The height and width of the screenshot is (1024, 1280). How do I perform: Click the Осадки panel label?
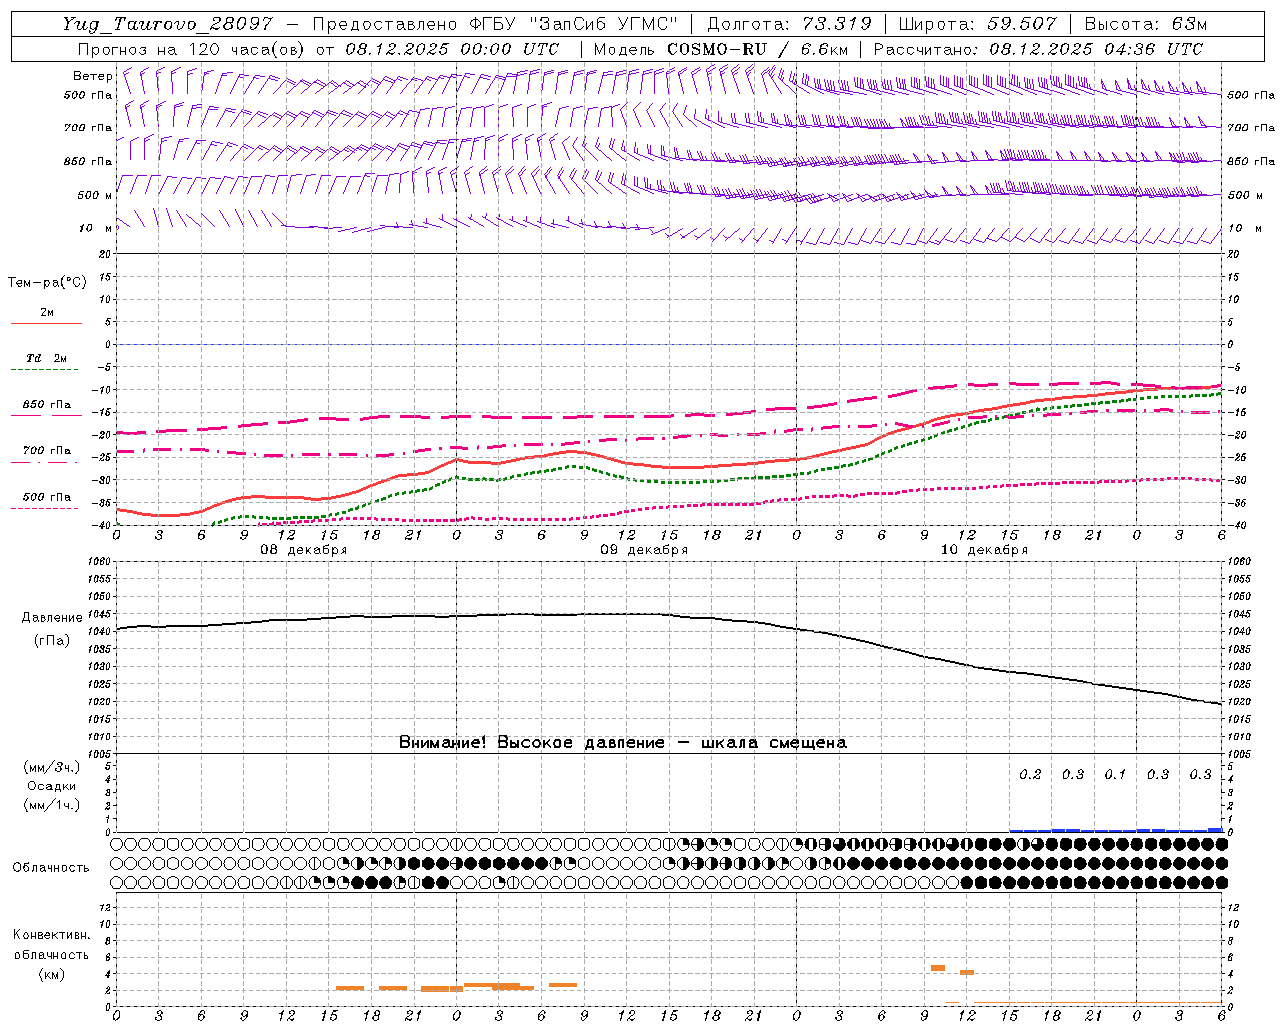(x=52, y=786)
